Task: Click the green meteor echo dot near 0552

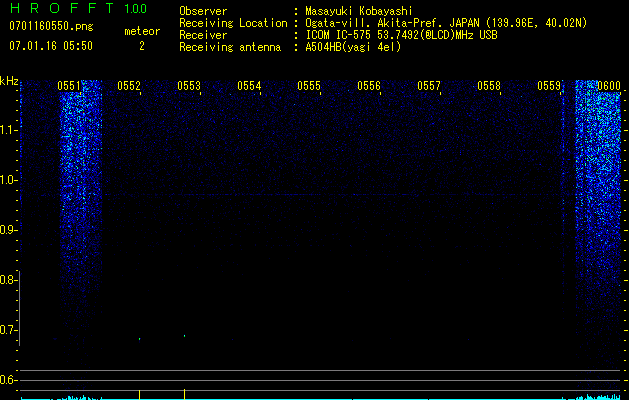Action: (140, 339)
